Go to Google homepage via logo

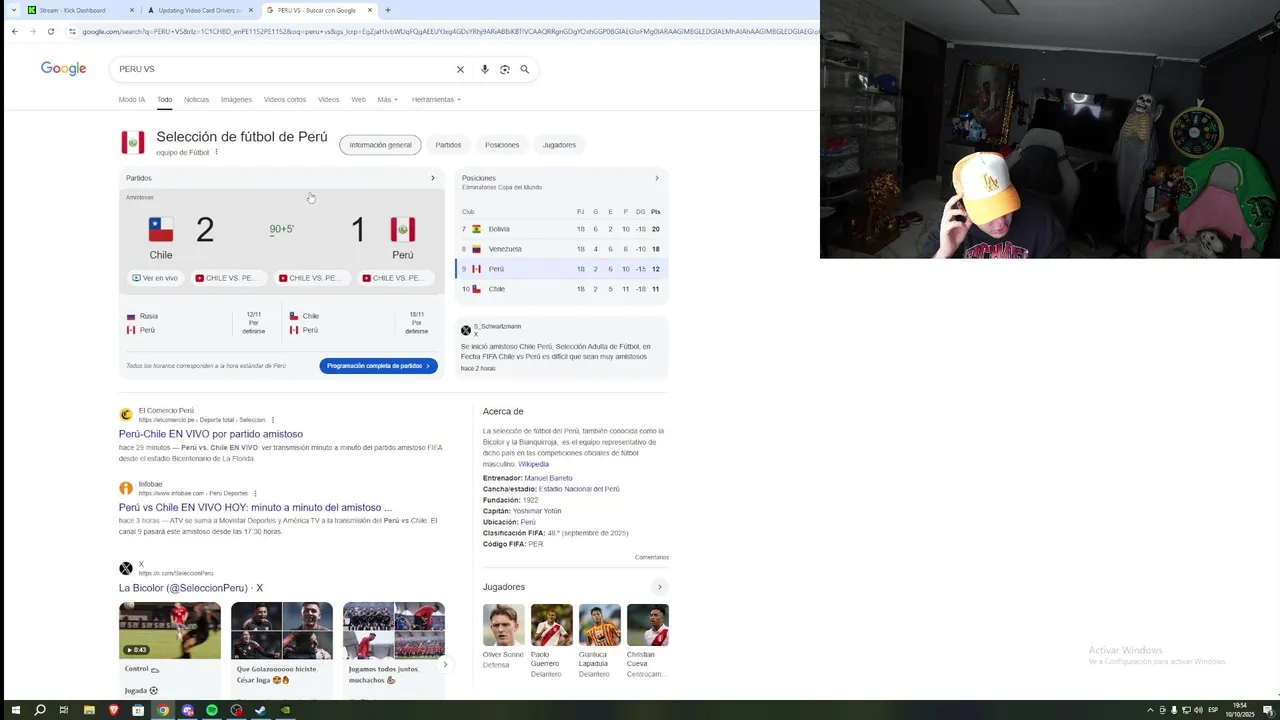63,68
